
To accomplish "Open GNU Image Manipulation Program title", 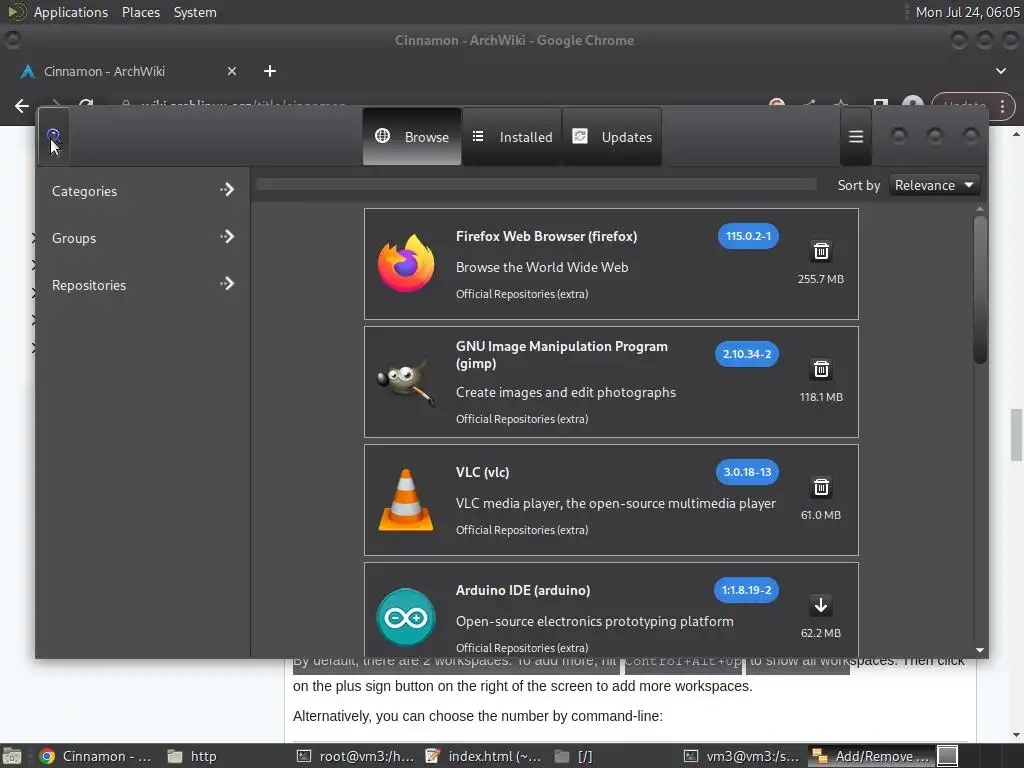I will click(x=562, y=355).
